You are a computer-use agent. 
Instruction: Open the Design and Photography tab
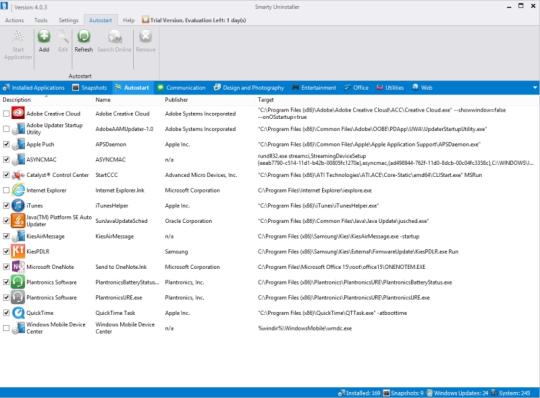pyautogui.click(x=249, y=88)
